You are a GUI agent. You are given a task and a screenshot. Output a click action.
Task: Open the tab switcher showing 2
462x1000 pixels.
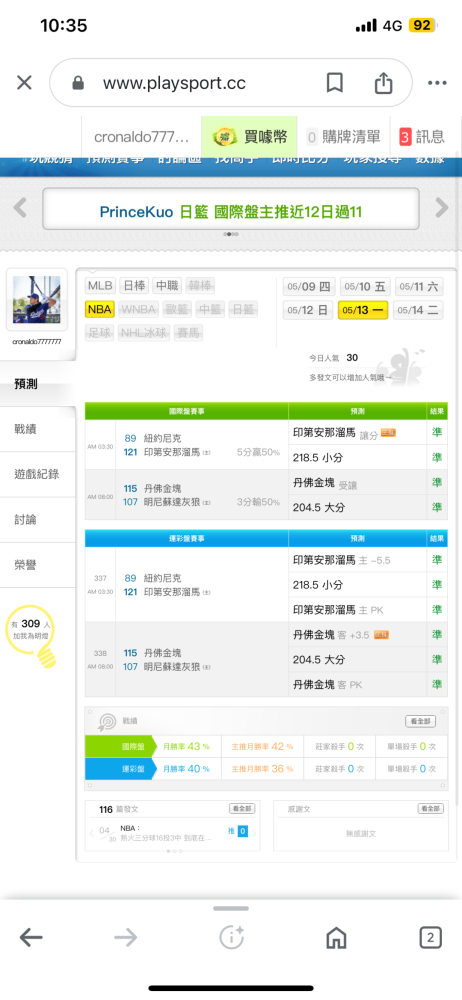[x=431, y=937]
